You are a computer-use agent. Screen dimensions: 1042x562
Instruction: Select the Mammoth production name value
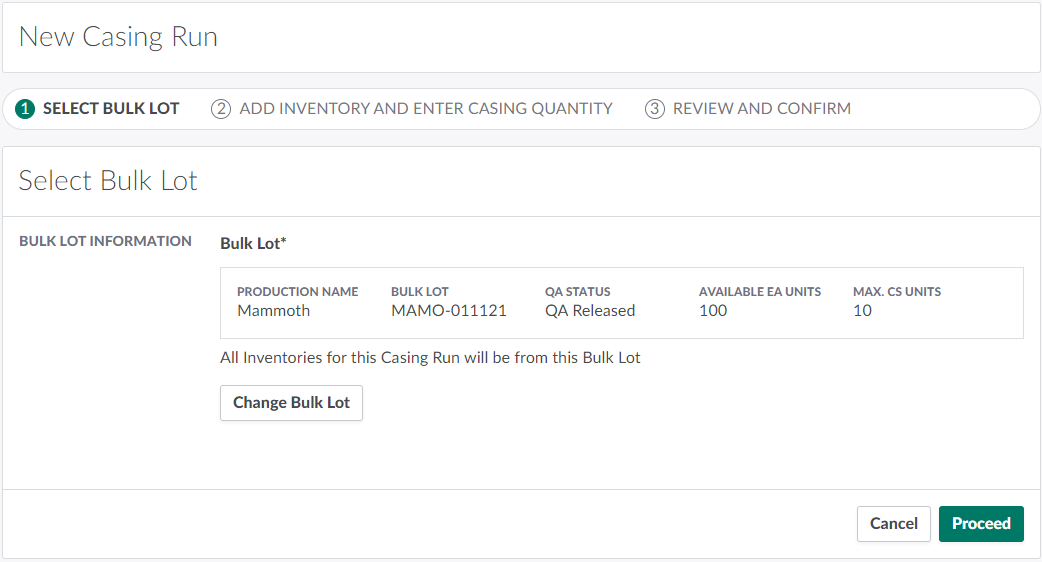273,311
